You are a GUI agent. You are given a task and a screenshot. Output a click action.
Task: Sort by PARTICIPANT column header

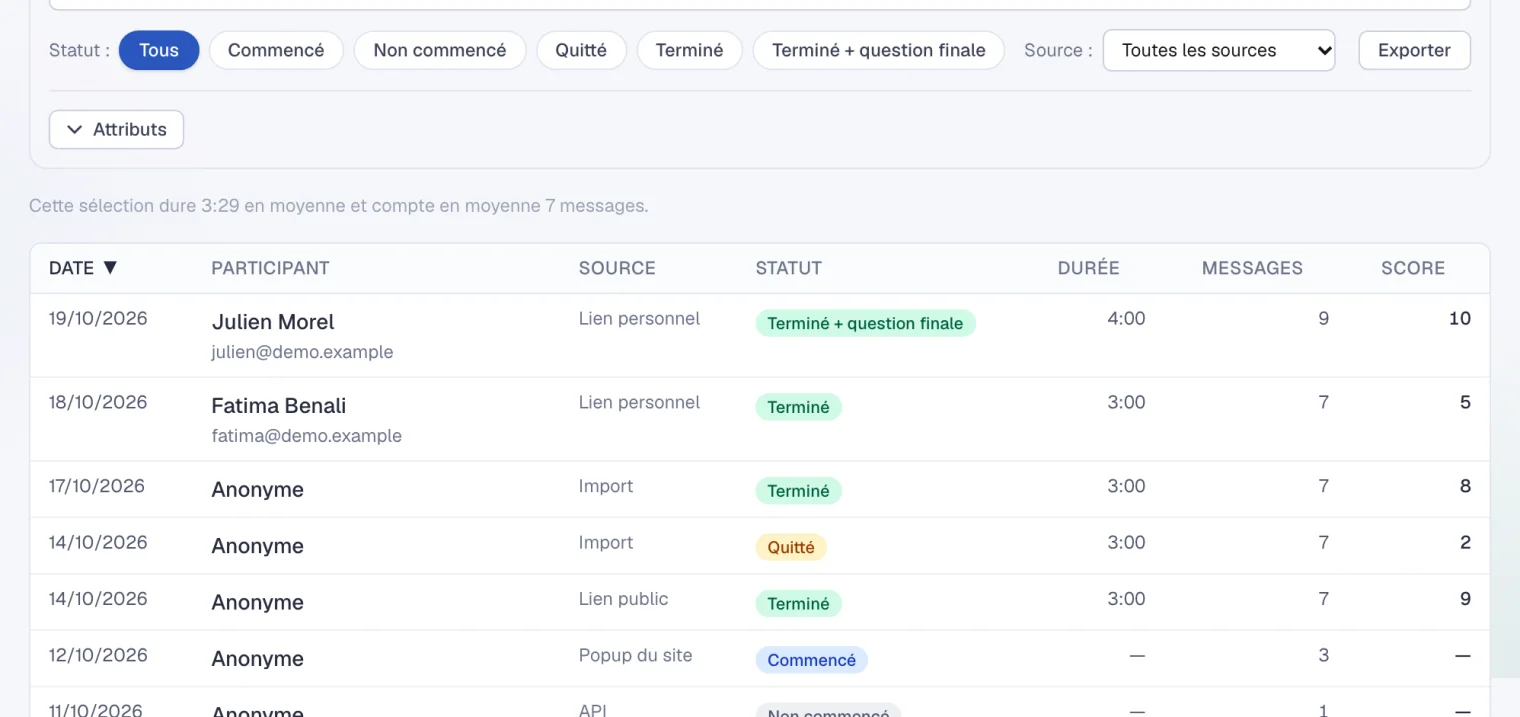click(x=270, y=268)
